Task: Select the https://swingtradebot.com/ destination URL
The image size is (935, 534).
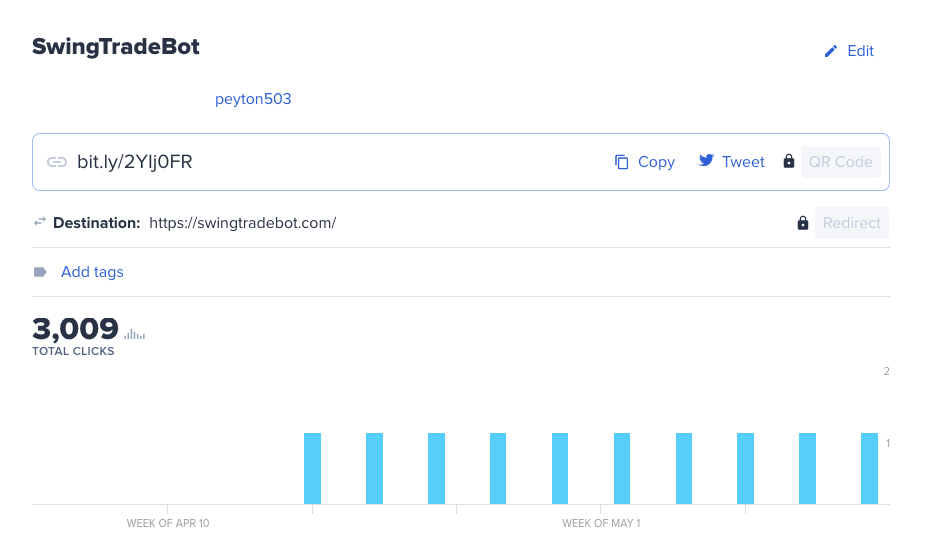Action: pyautogui.click(x=243, y=223)
